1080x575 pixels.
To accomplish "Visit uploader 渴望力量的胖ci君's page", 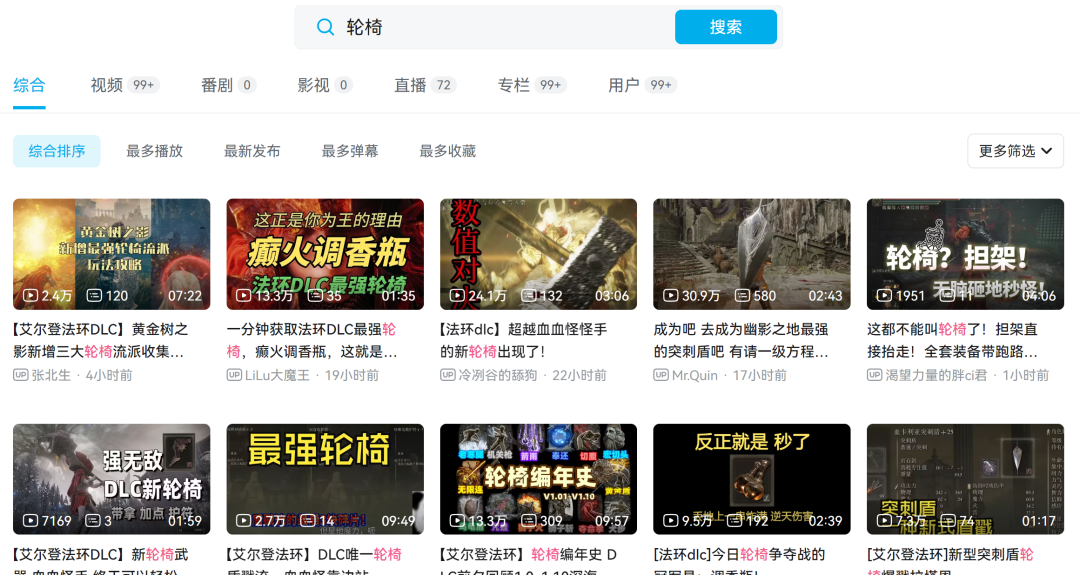I will click(x=936, y=375).
